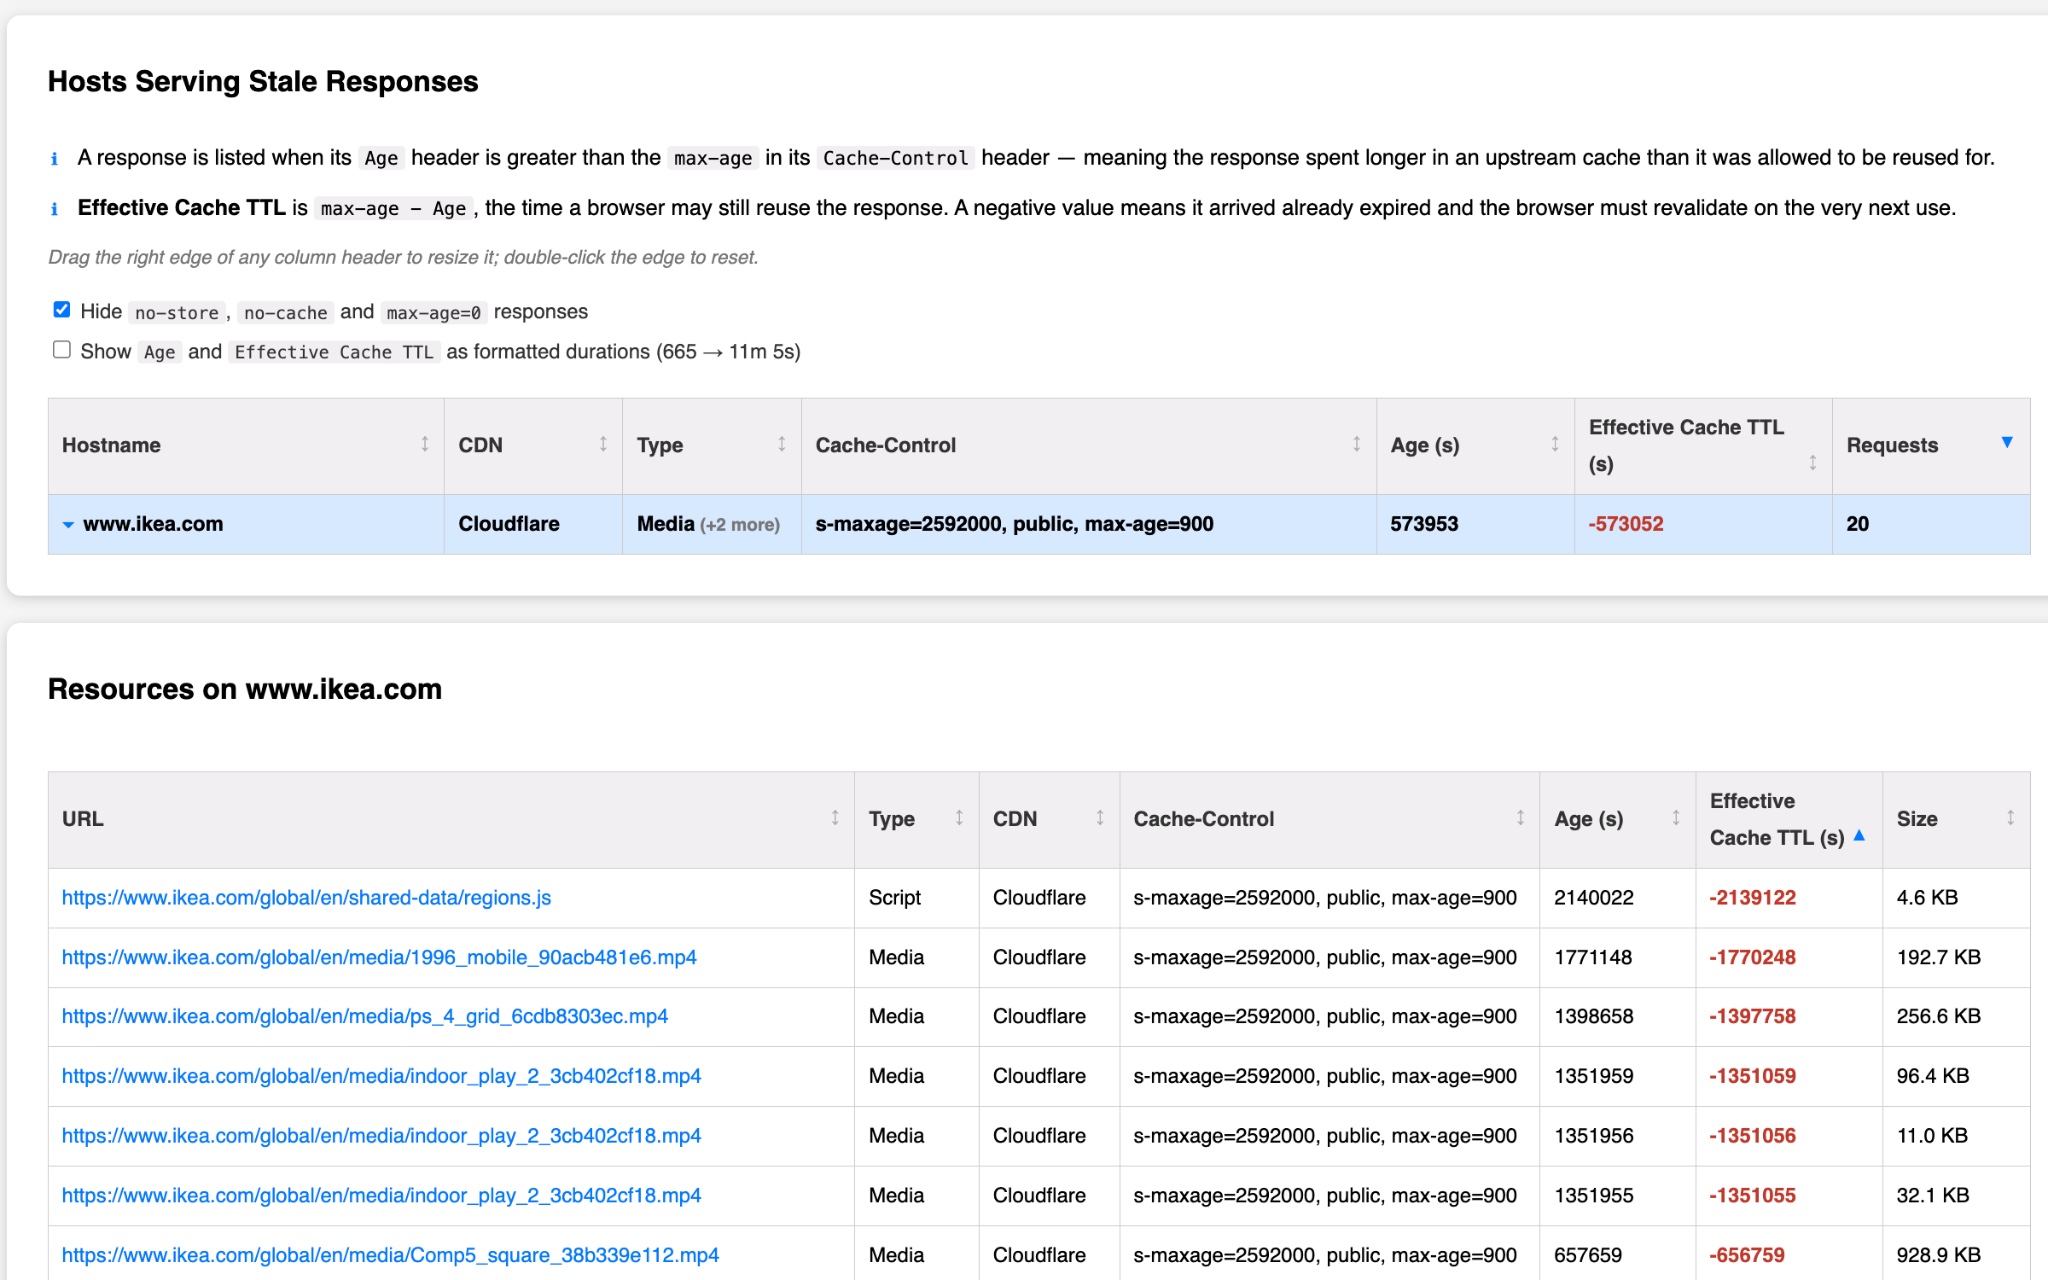Collapse the www.ikea.com host row triangle
The width and height of the screenshot is (2048, 1280).
point(68,525)
